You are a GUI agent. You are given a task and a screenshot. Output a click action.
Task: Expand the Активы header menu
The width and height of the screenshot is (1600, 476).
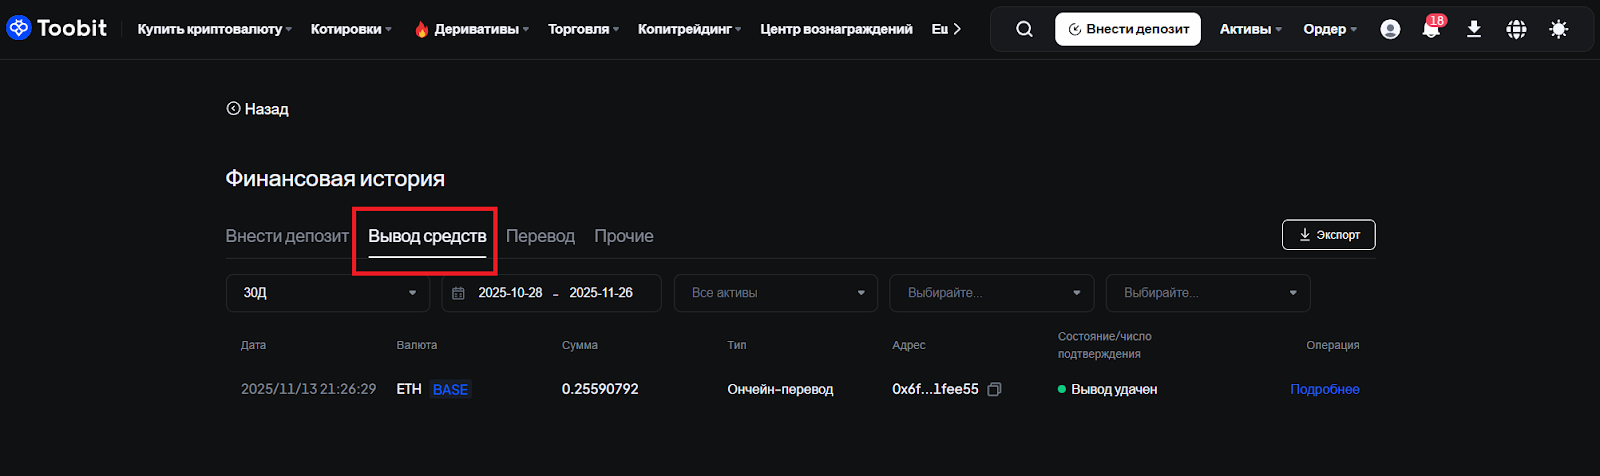[x=1250, y=29]
